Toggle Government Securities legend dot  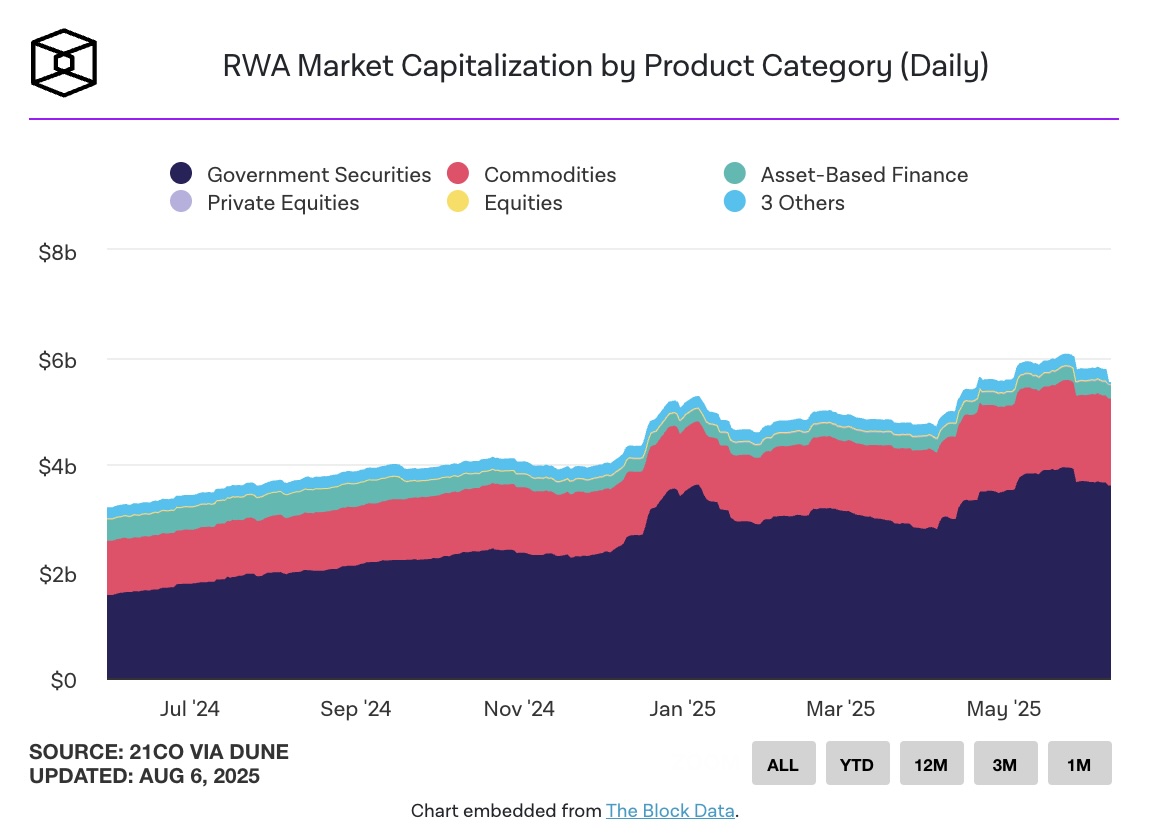pyautogui.click(x=181, y=174)
